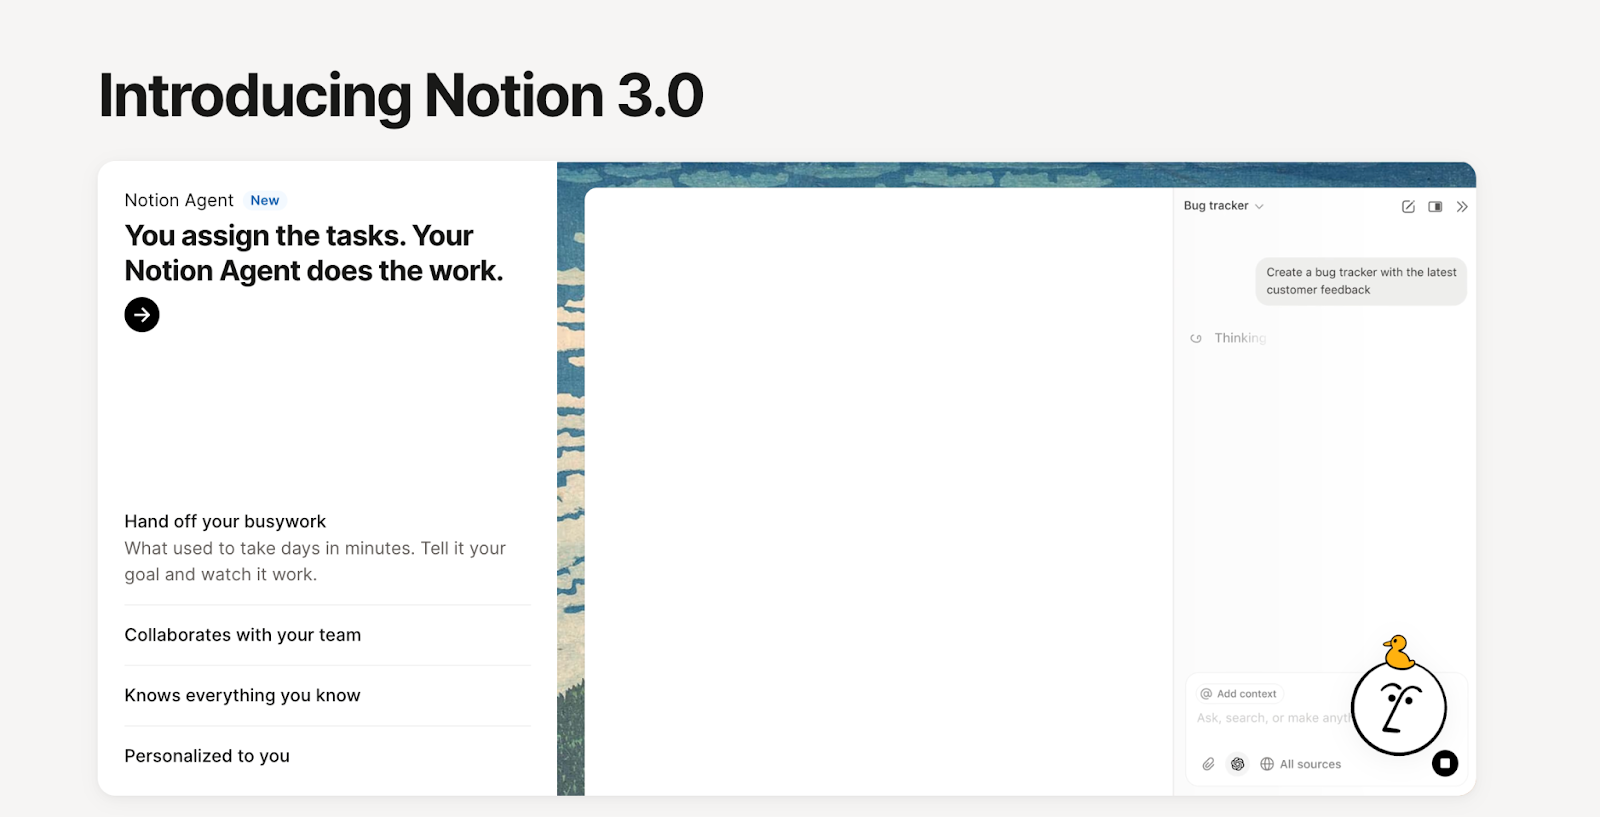Expand Collaborates with your team section
The image size is (1600, 817).
pos(327,635)
